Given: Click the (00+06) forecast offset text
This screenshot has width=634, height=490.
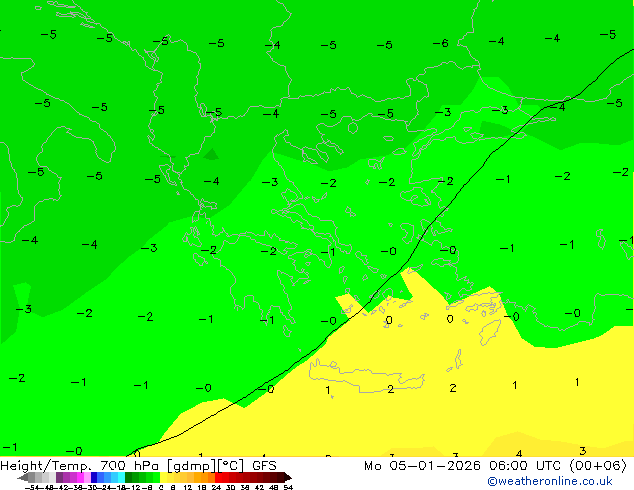Looking at the screenshot, I should [598, 466].
